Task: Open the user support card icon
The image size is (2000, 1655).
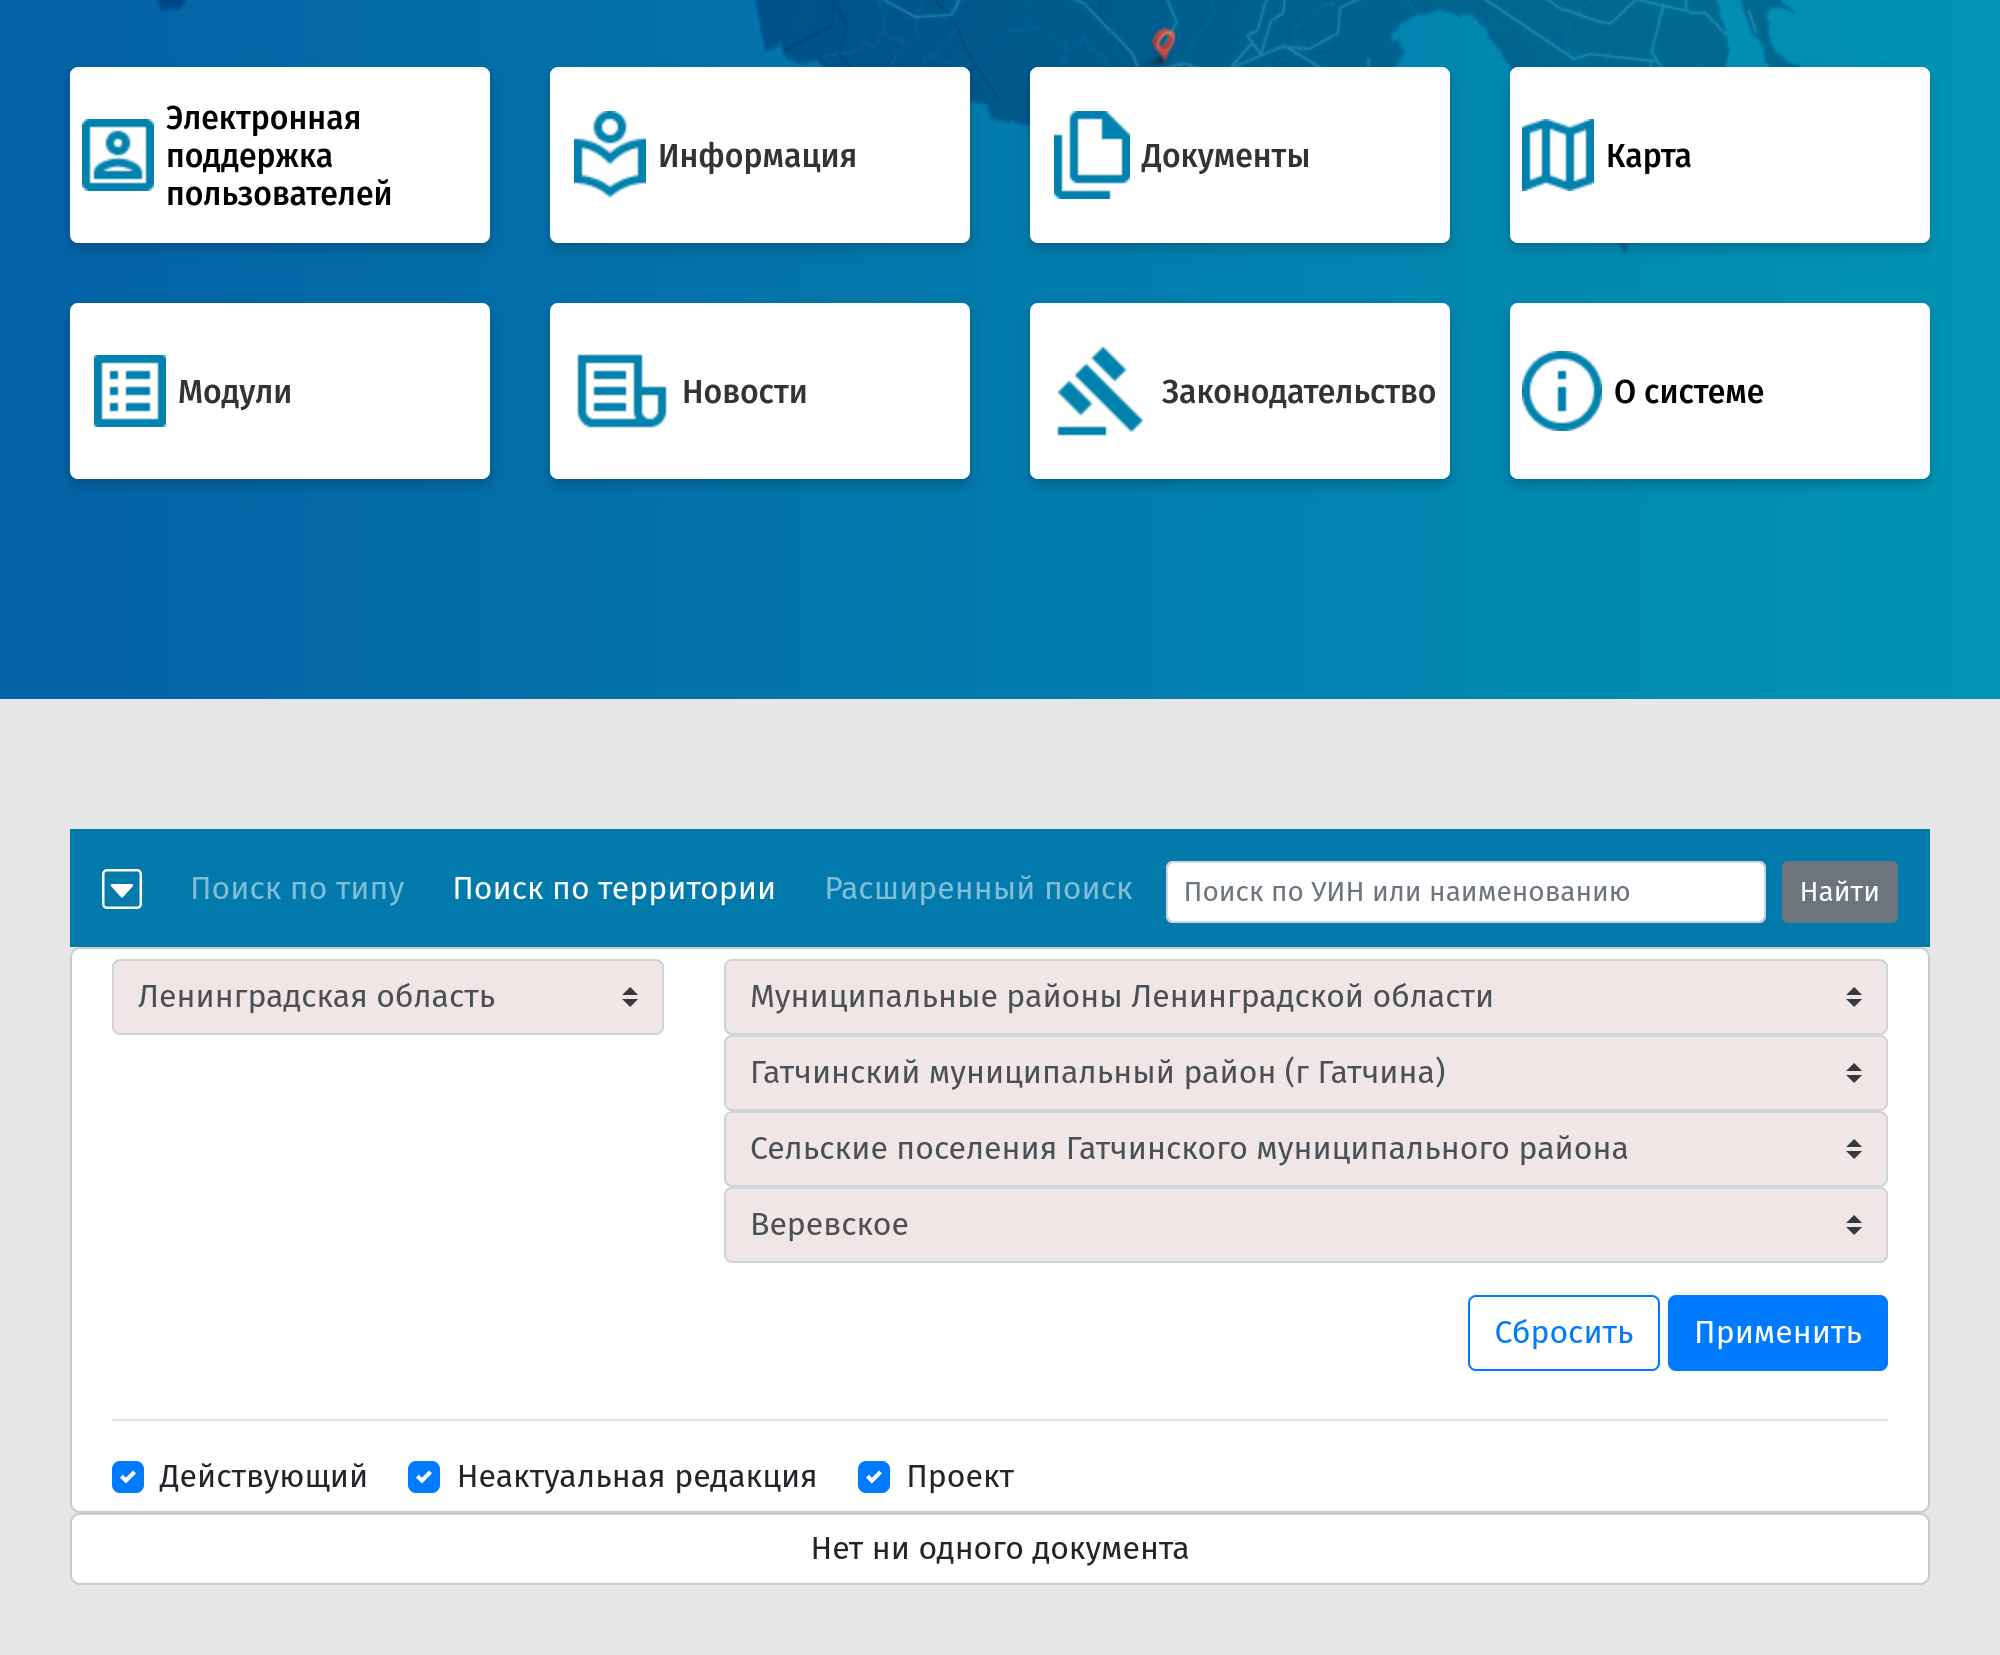Action: click(118, 155)
